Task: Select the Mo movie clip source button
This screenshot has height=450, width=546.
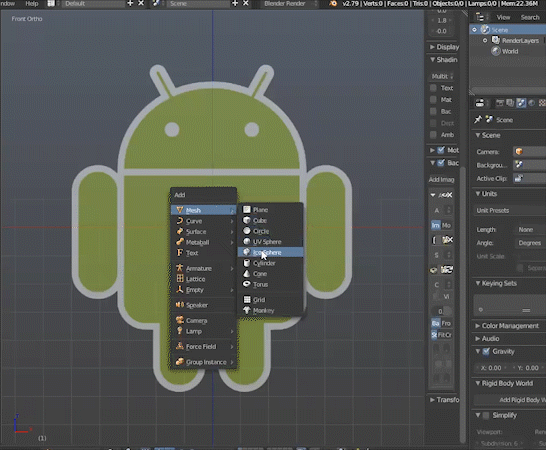Action: [446, 225]
